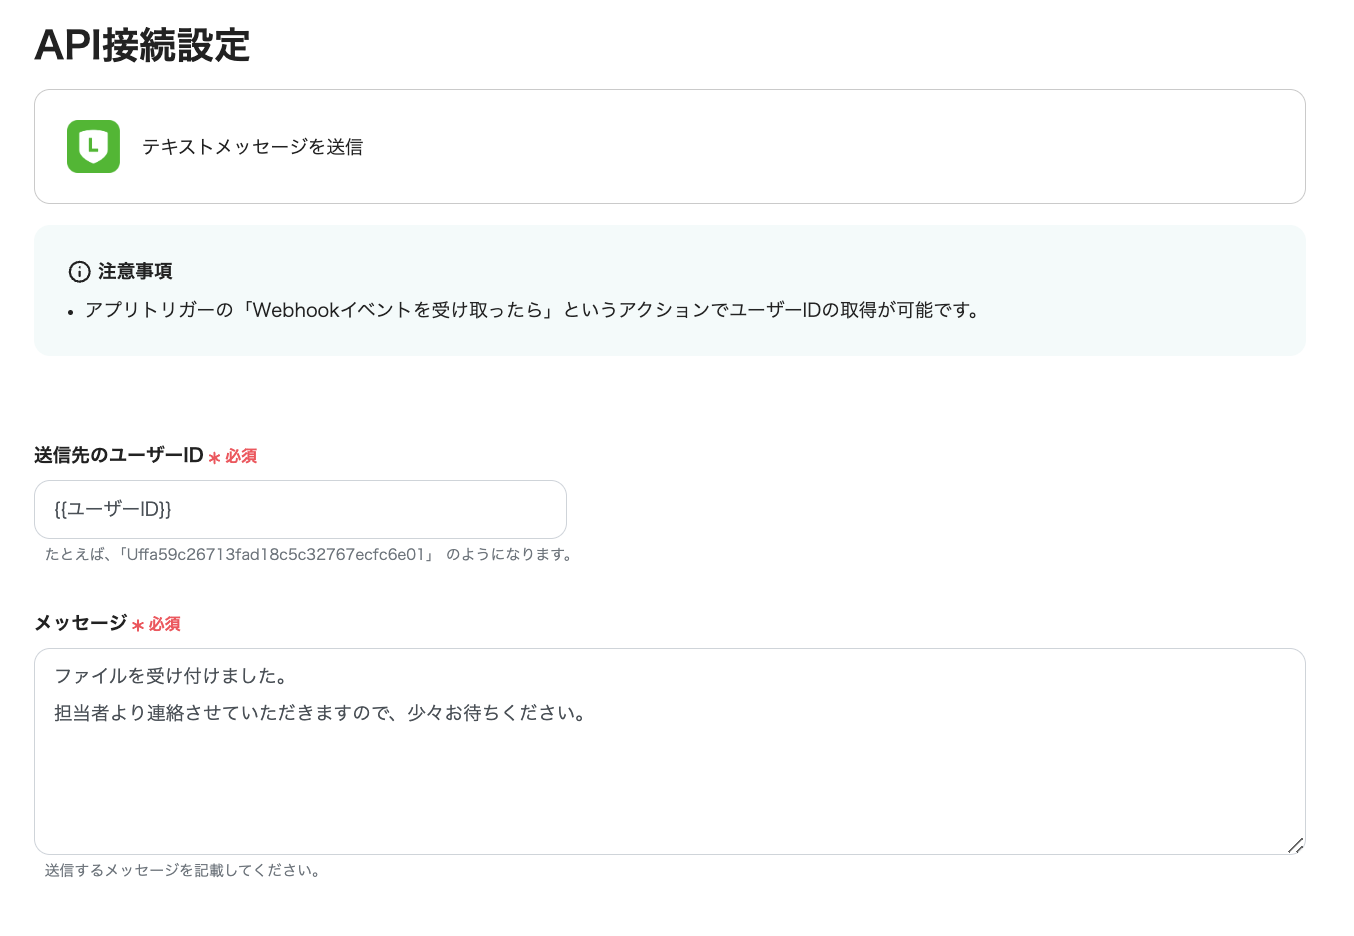Click the example ID Uffa59c26713fad18c5c32767ecfc6e01
The width and height of the screenshot is (1354, 936).
[275, 554]
